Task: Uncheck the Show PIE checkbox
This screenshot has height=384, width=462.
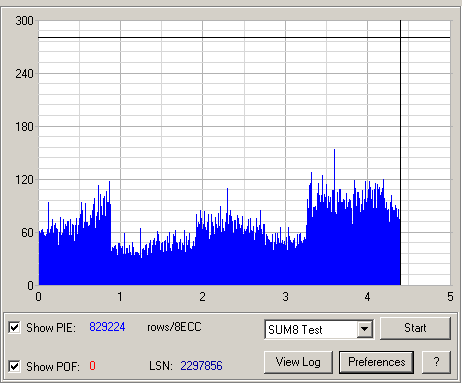Action: click(x=14, y=327)
